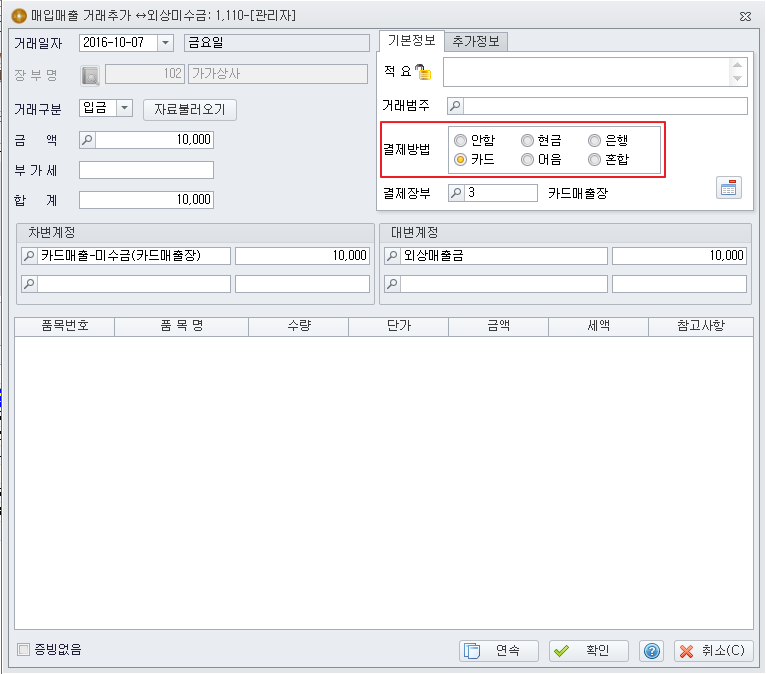766x674 pixels.
Task: Open the 거래일자 date dropdown arrow
Action: click(x=166, y=43)
